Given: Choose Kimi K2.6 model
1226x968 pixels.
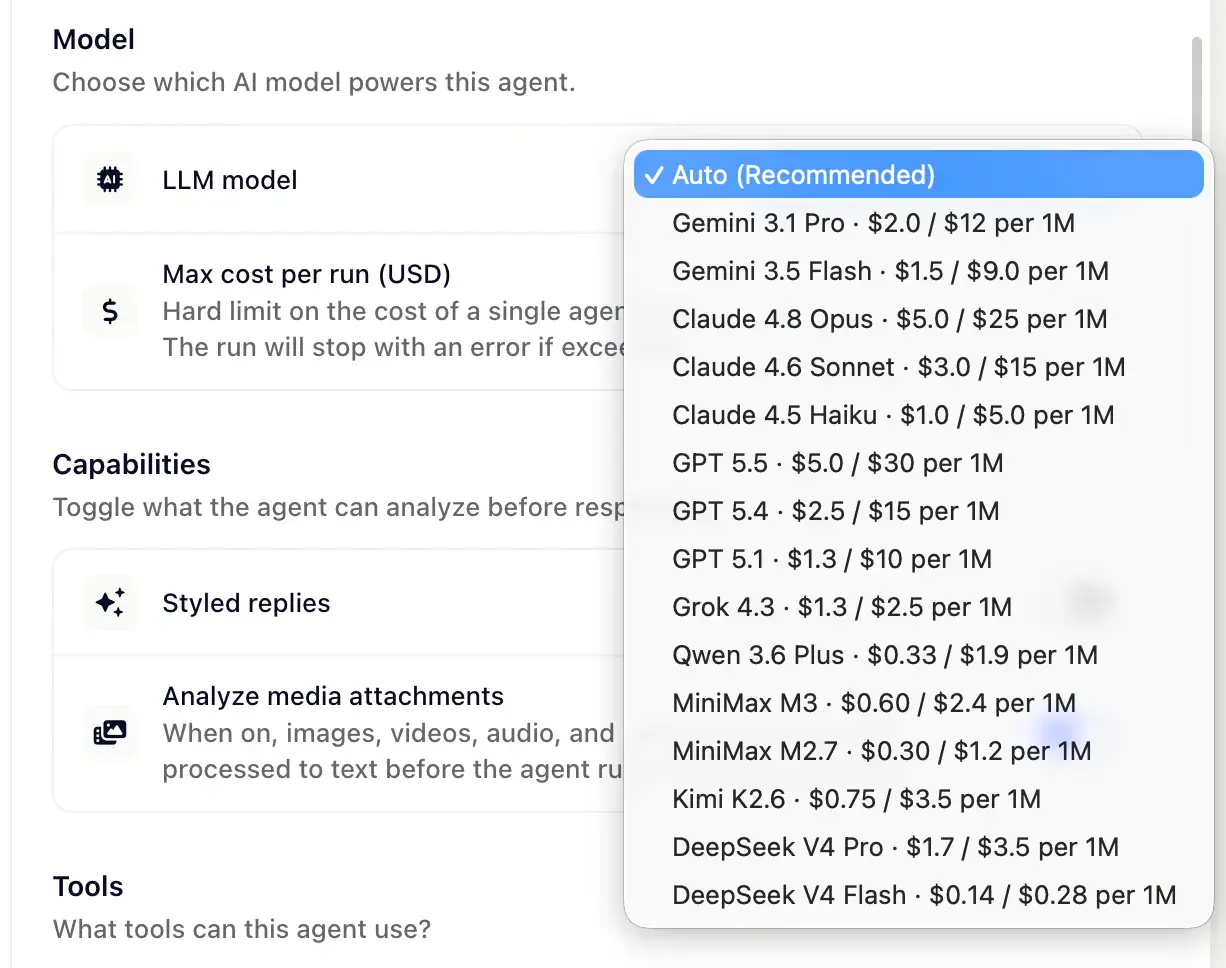Looking at the screenshot, I should coord(918,799).
